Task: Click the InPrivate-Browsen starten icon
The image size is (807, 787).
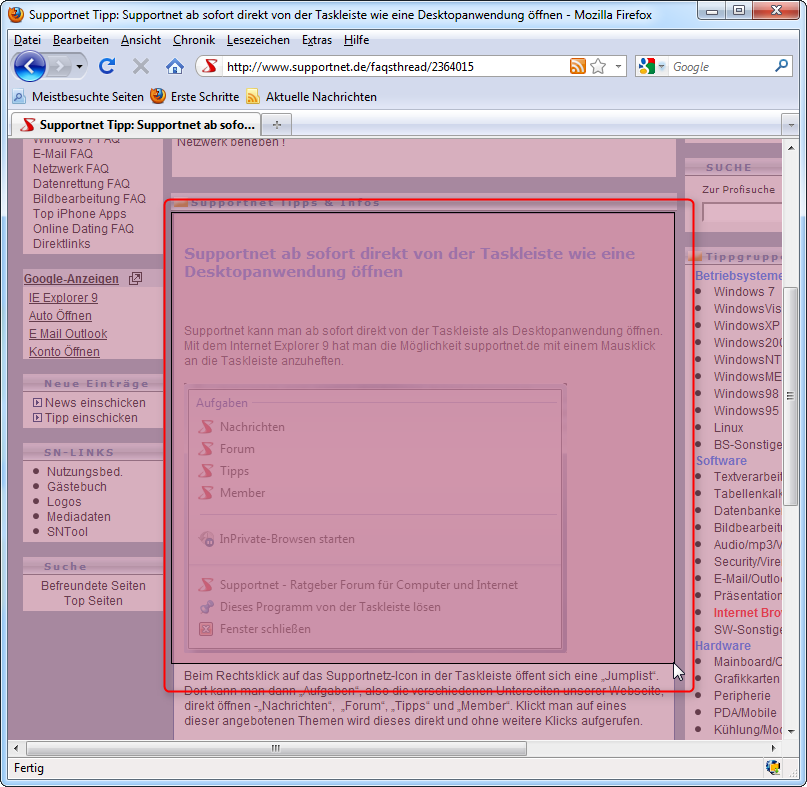Action: (206, 539)
